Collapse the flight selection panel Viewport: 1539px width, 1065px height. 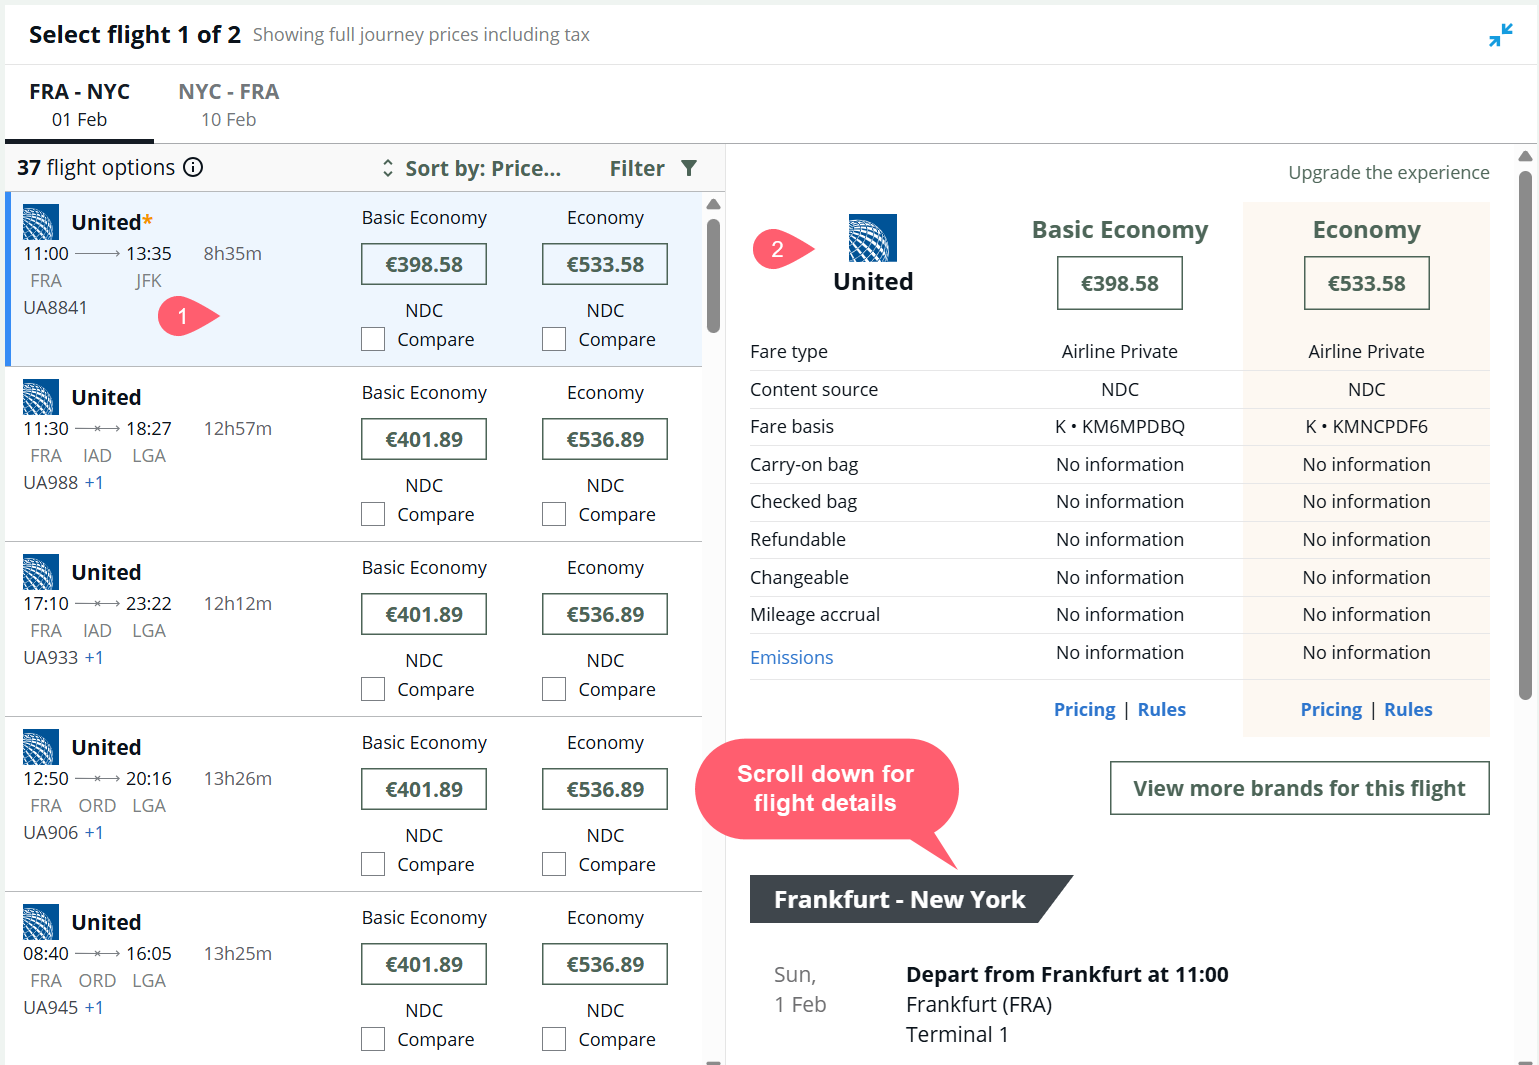tap(1500, 35)
